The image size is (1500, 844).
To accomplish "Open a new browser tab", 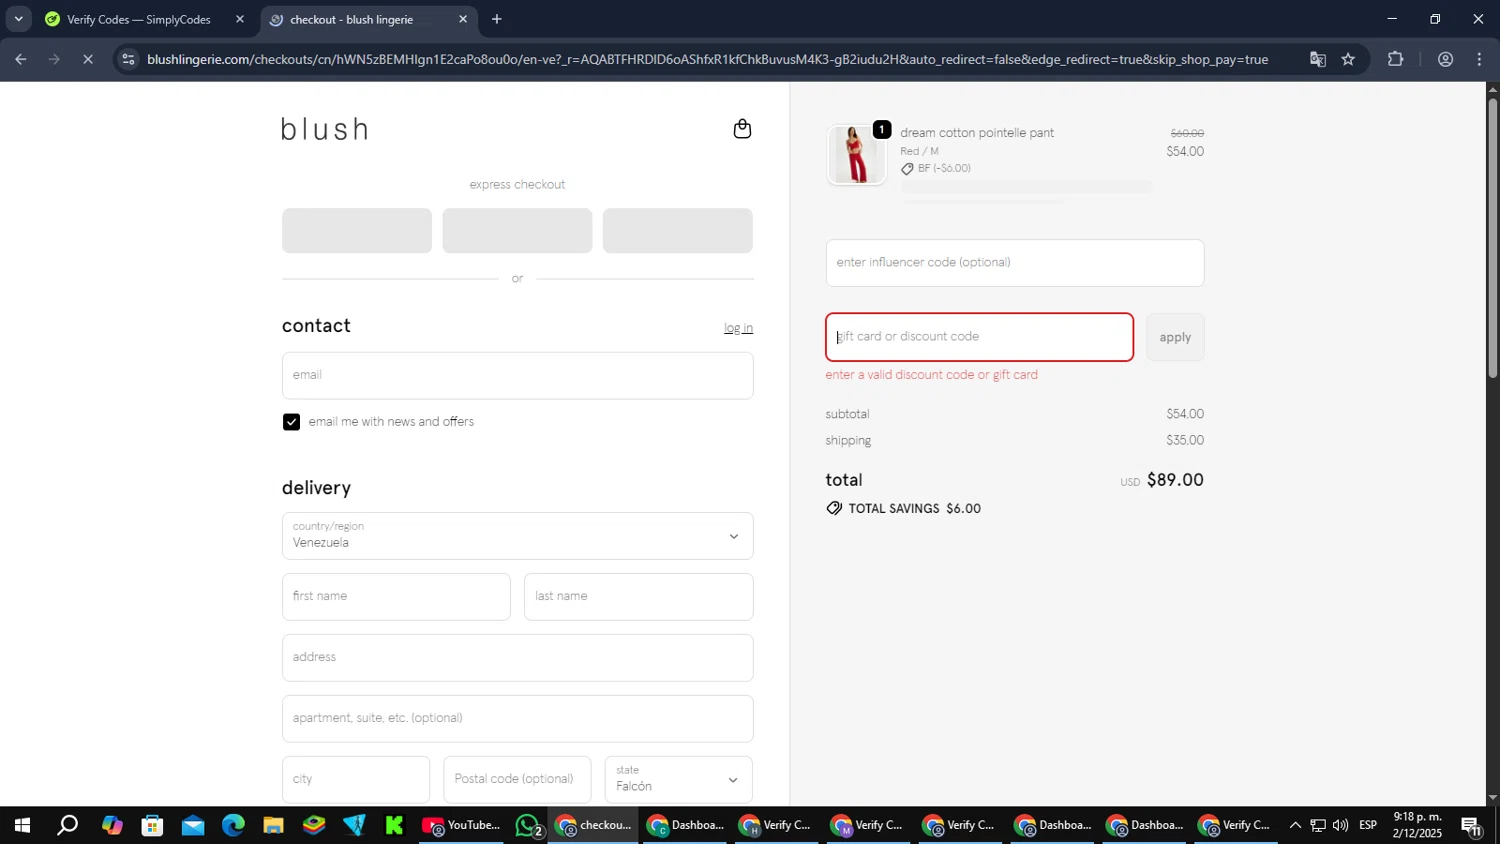I will pyautogui.click(x=497, y=19).
